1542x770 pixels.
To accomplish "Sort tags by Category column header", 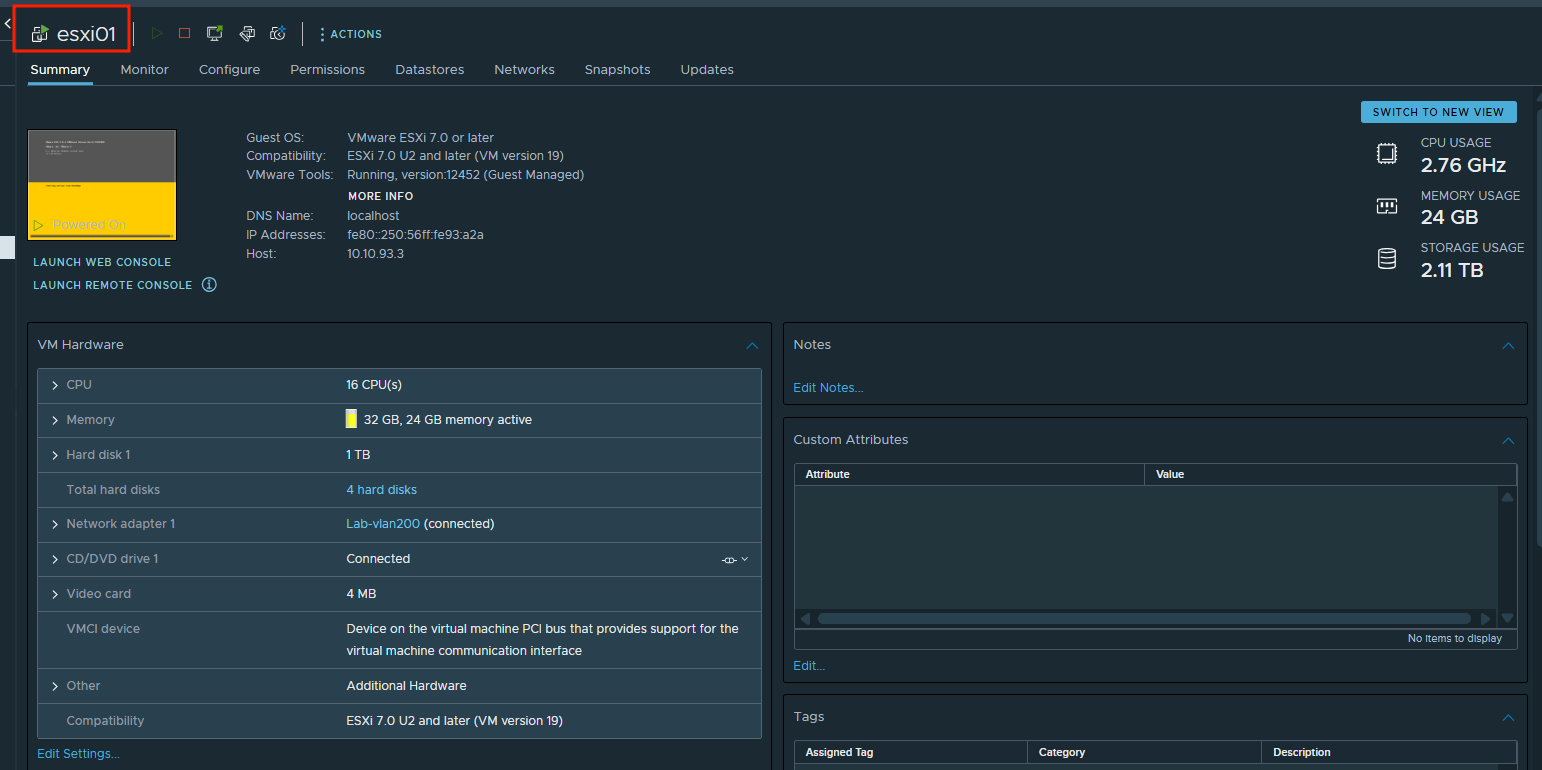I will (1144, 752).
